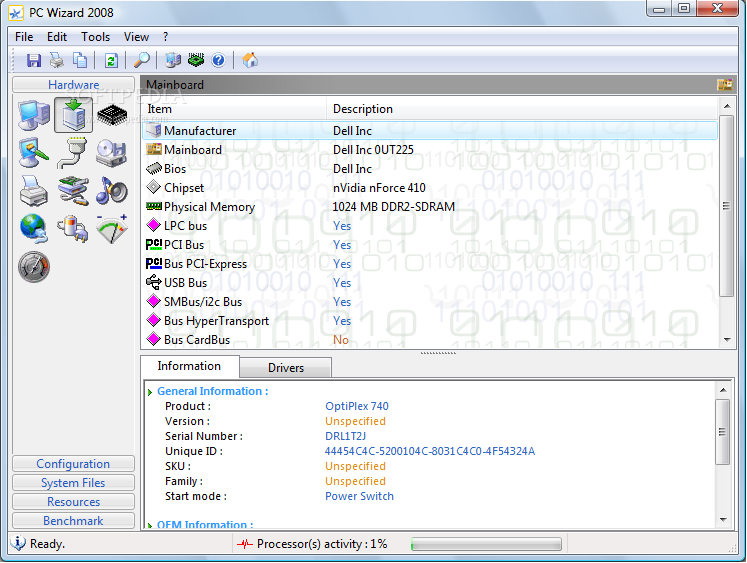Select the Bus PCI-Express row
The image size is (747, 563).
[x=430, y=264]
